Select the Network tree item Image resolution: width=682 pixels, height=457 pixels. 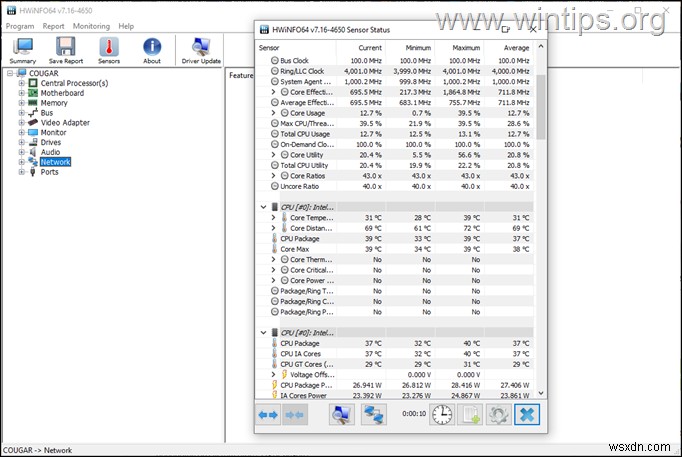[x=55, y=162]
